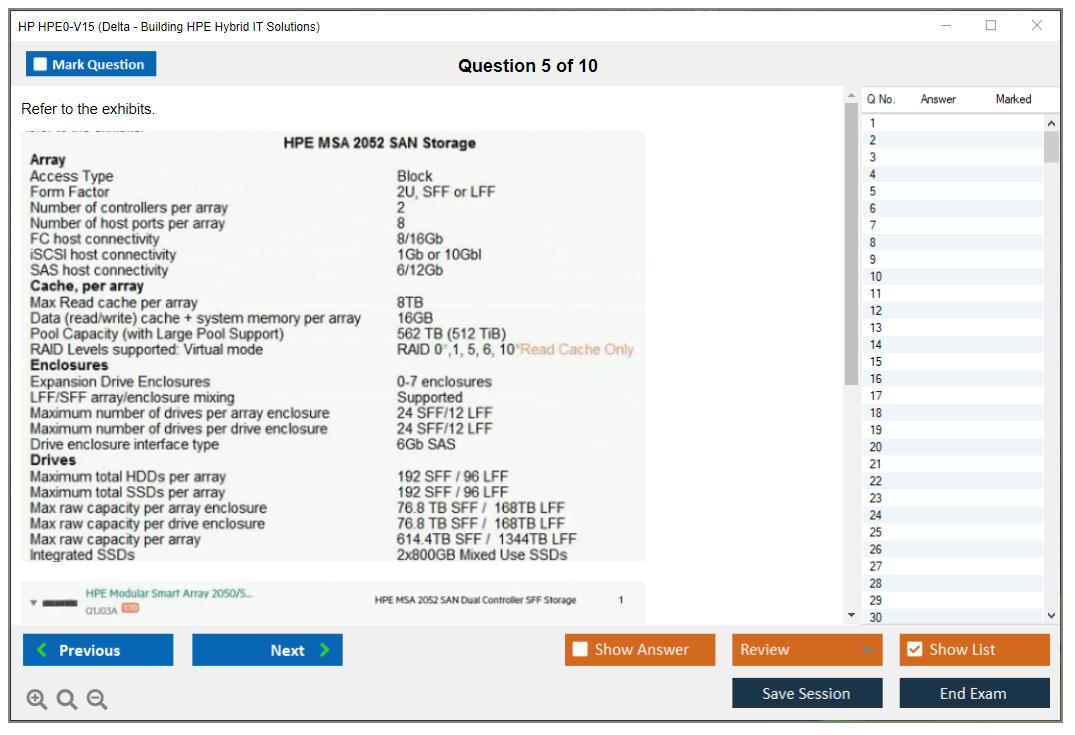
Task: Click the Marked column header
Action: click(x=1013, y=99)
